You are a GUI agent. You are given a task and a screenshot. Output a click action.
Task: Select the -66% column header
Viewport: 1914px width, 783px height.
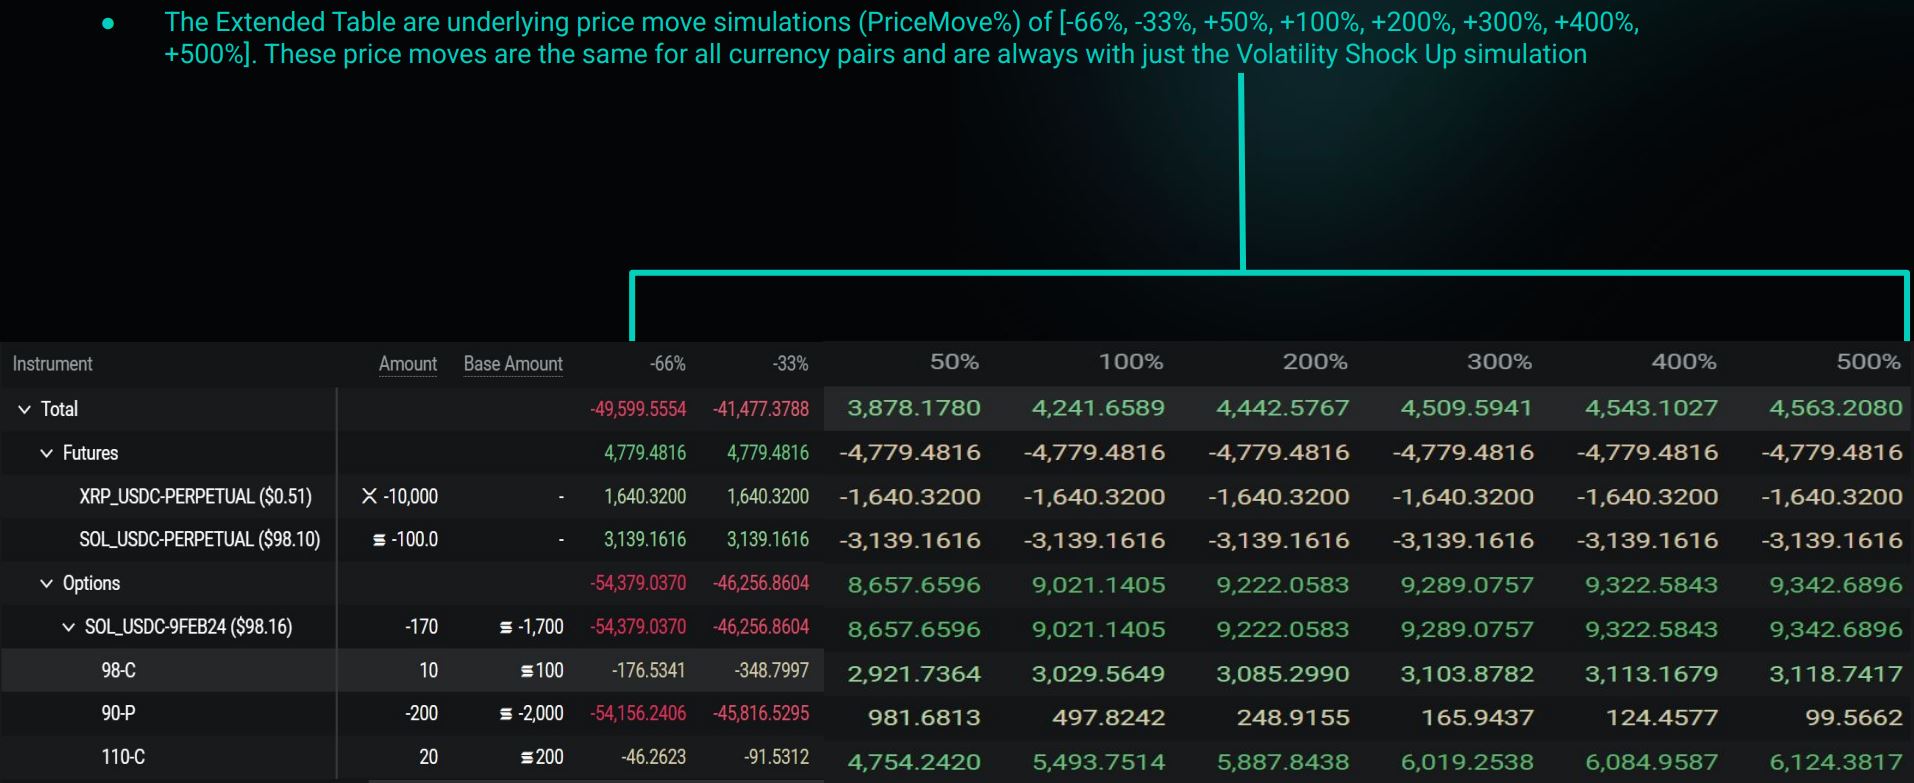pyautogui.click(x=668, y=363)
